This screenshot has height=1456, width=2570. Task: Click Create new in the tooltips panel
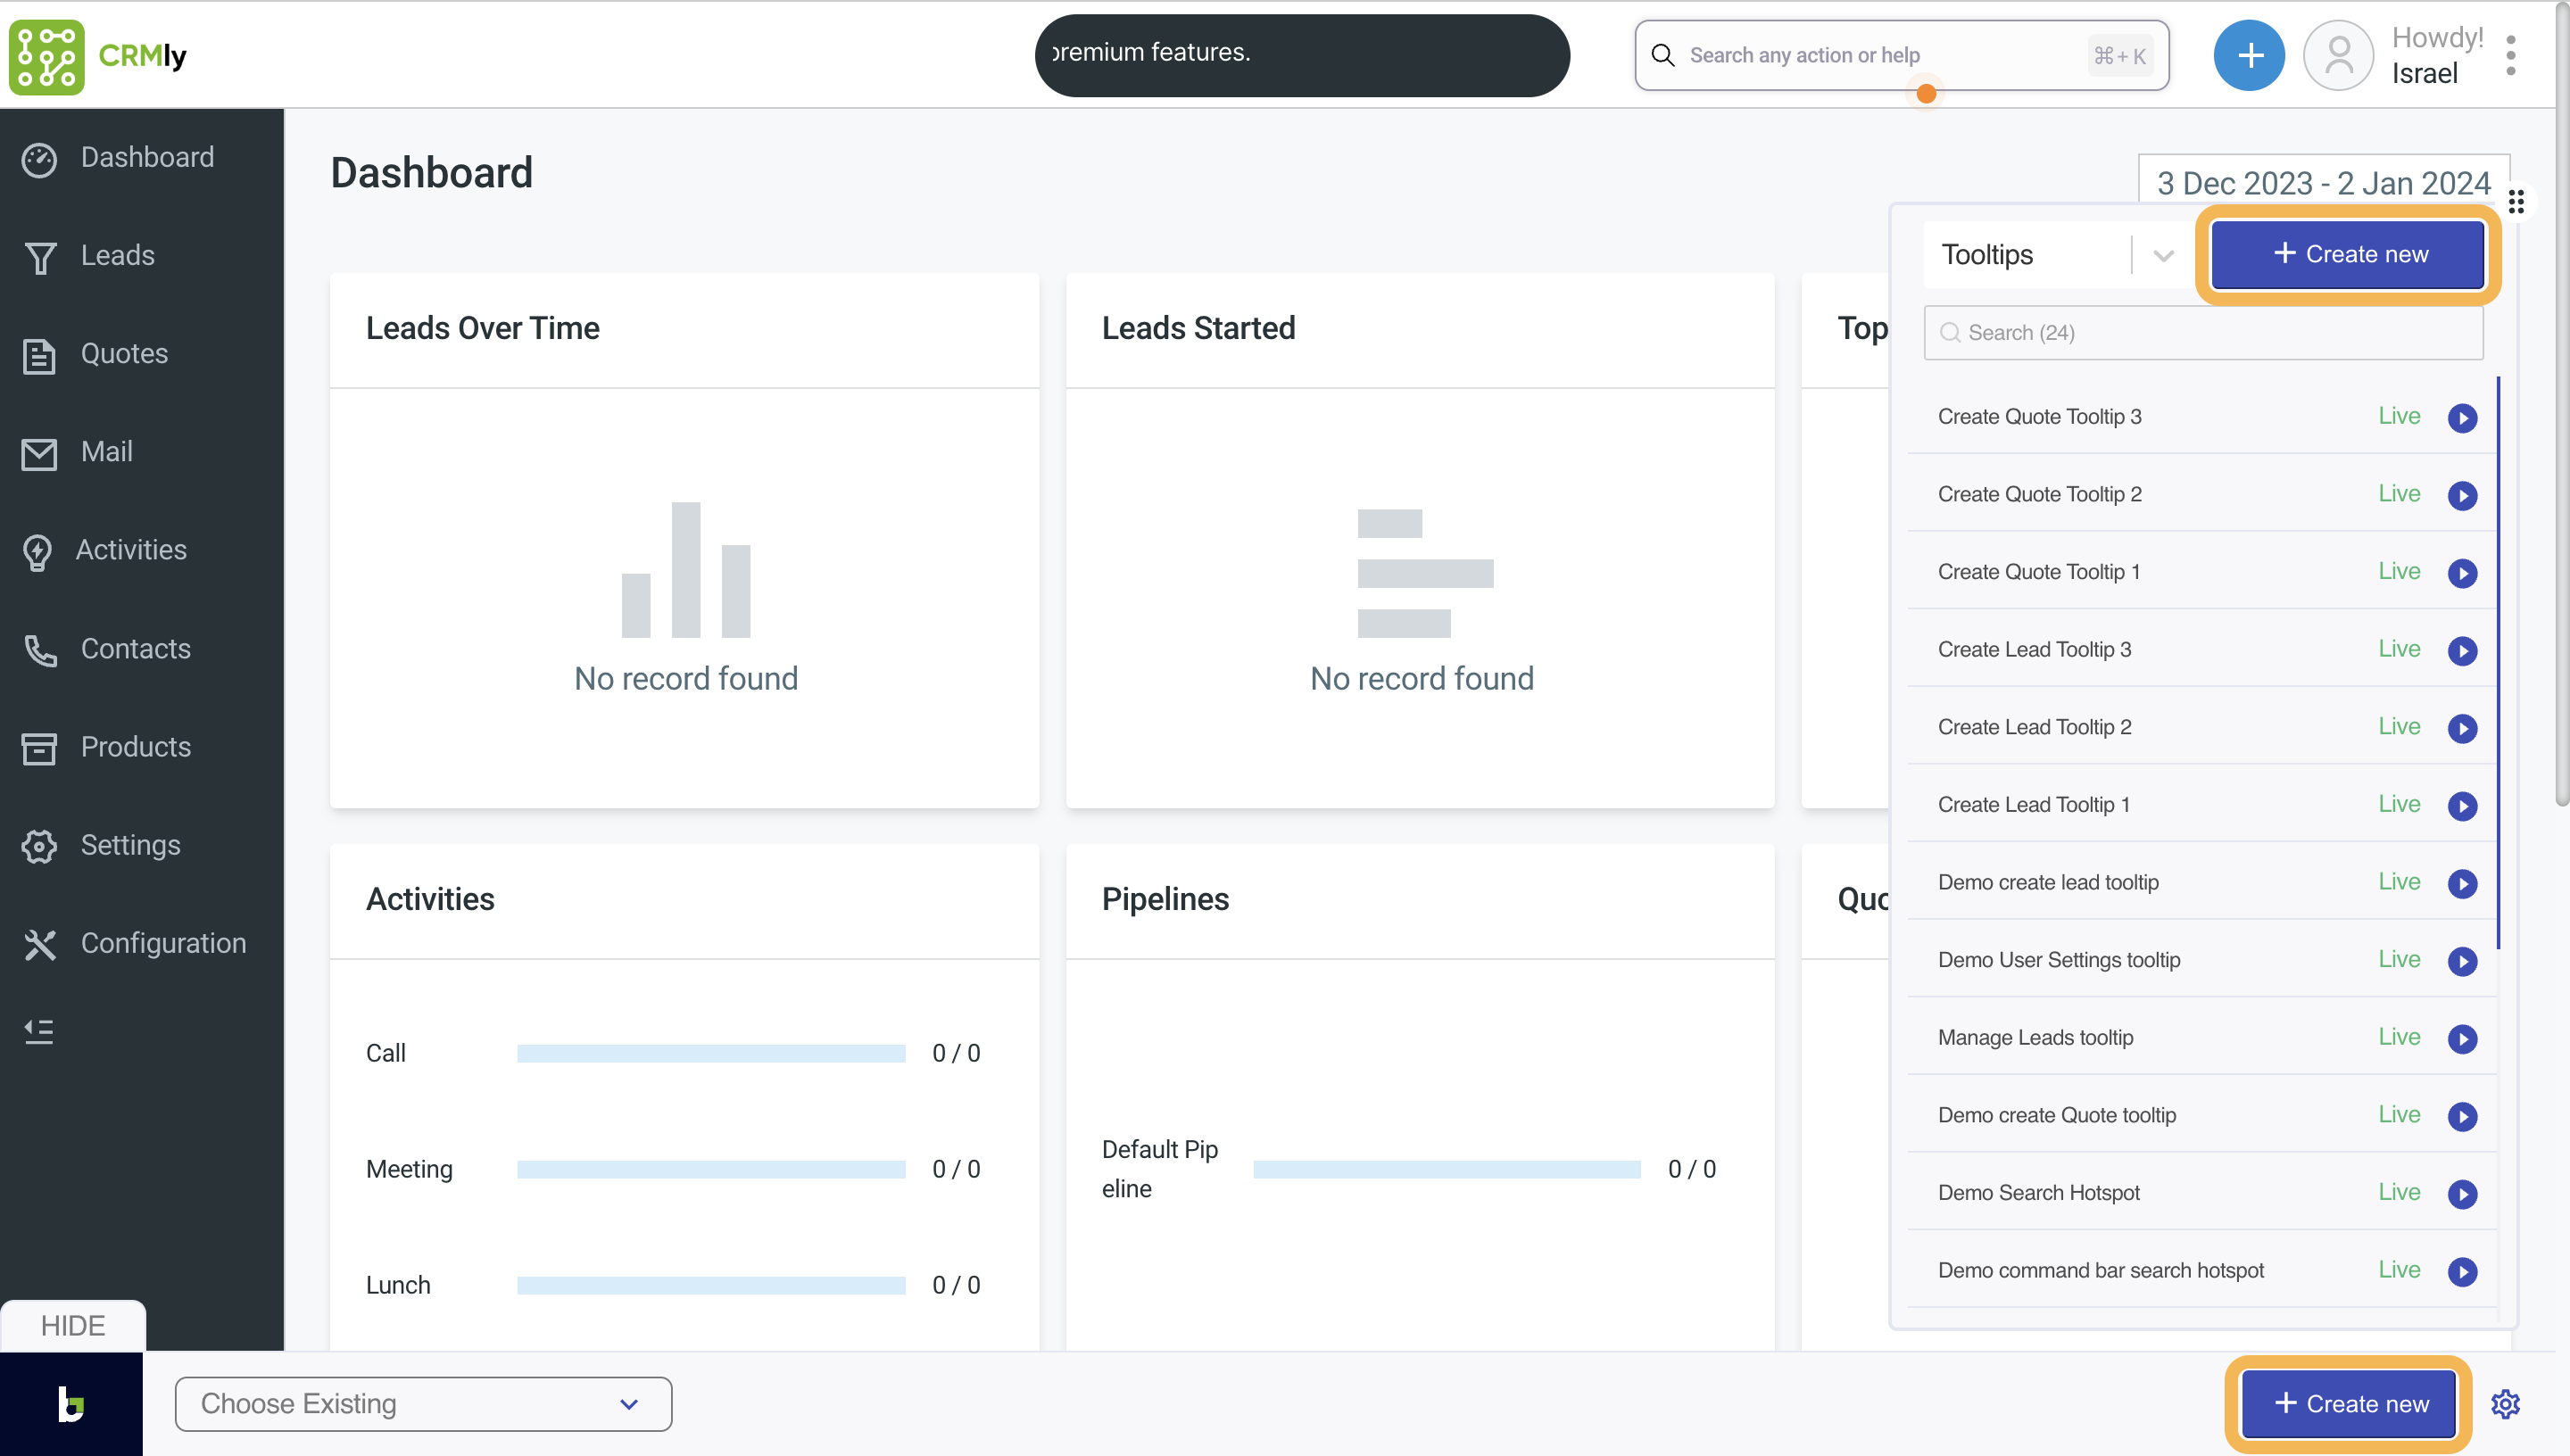point(2347,255)
